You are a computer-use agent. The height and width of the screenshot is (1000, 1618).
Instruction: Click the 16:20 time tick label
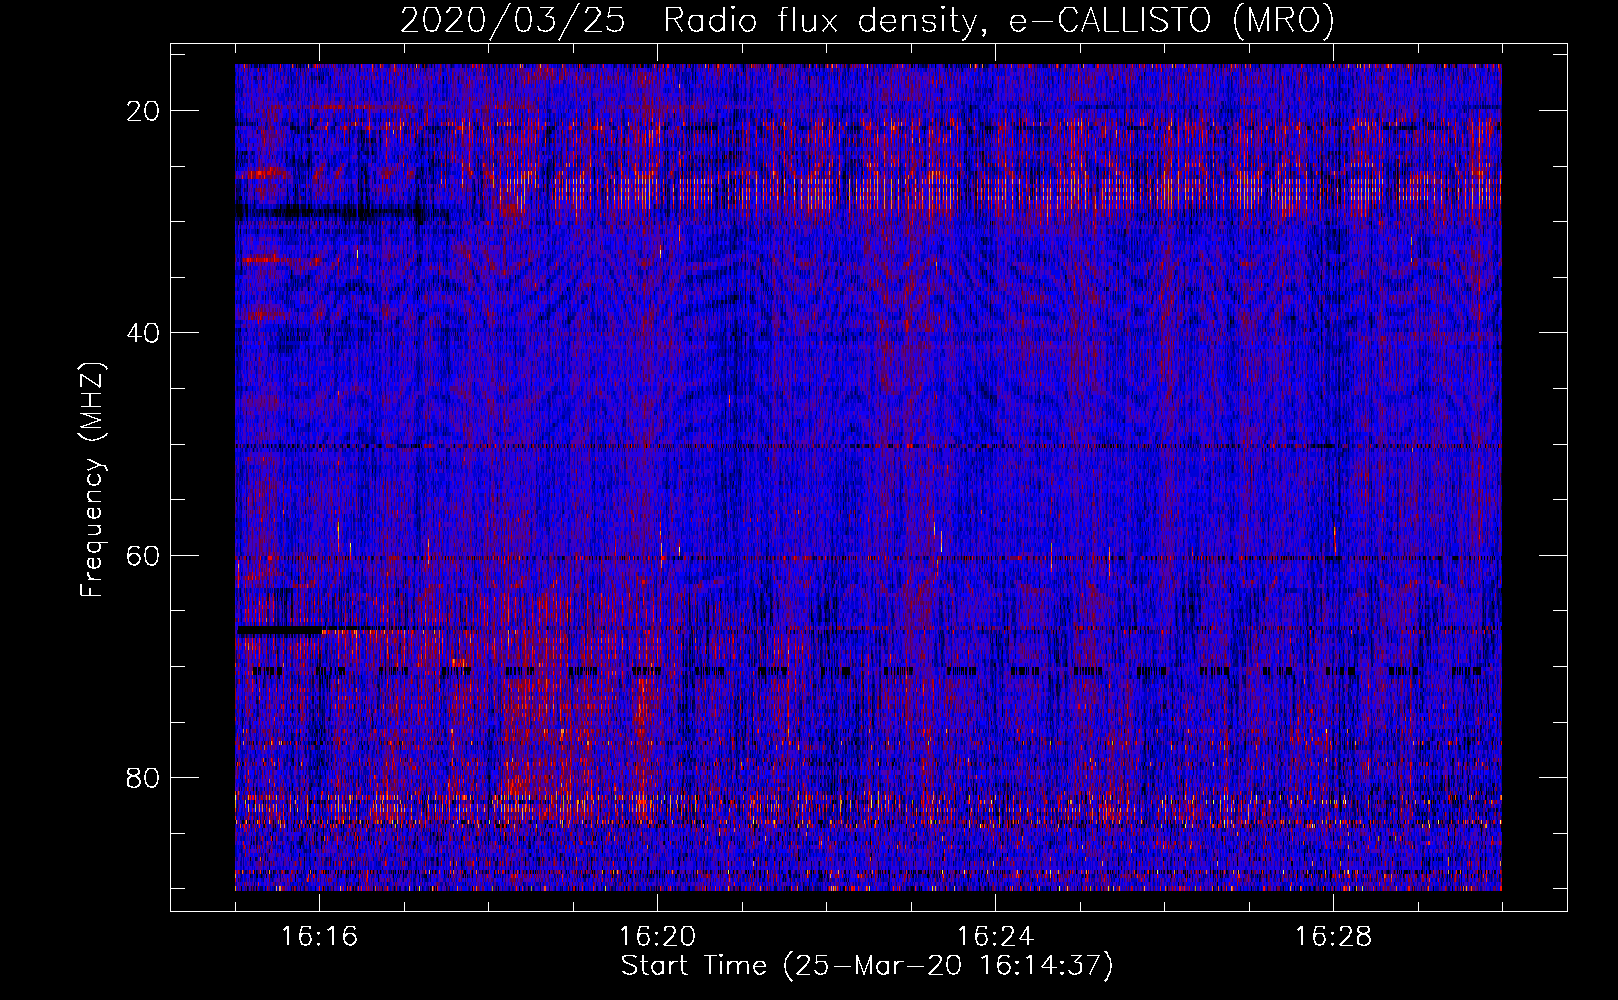tap(657, 937)
